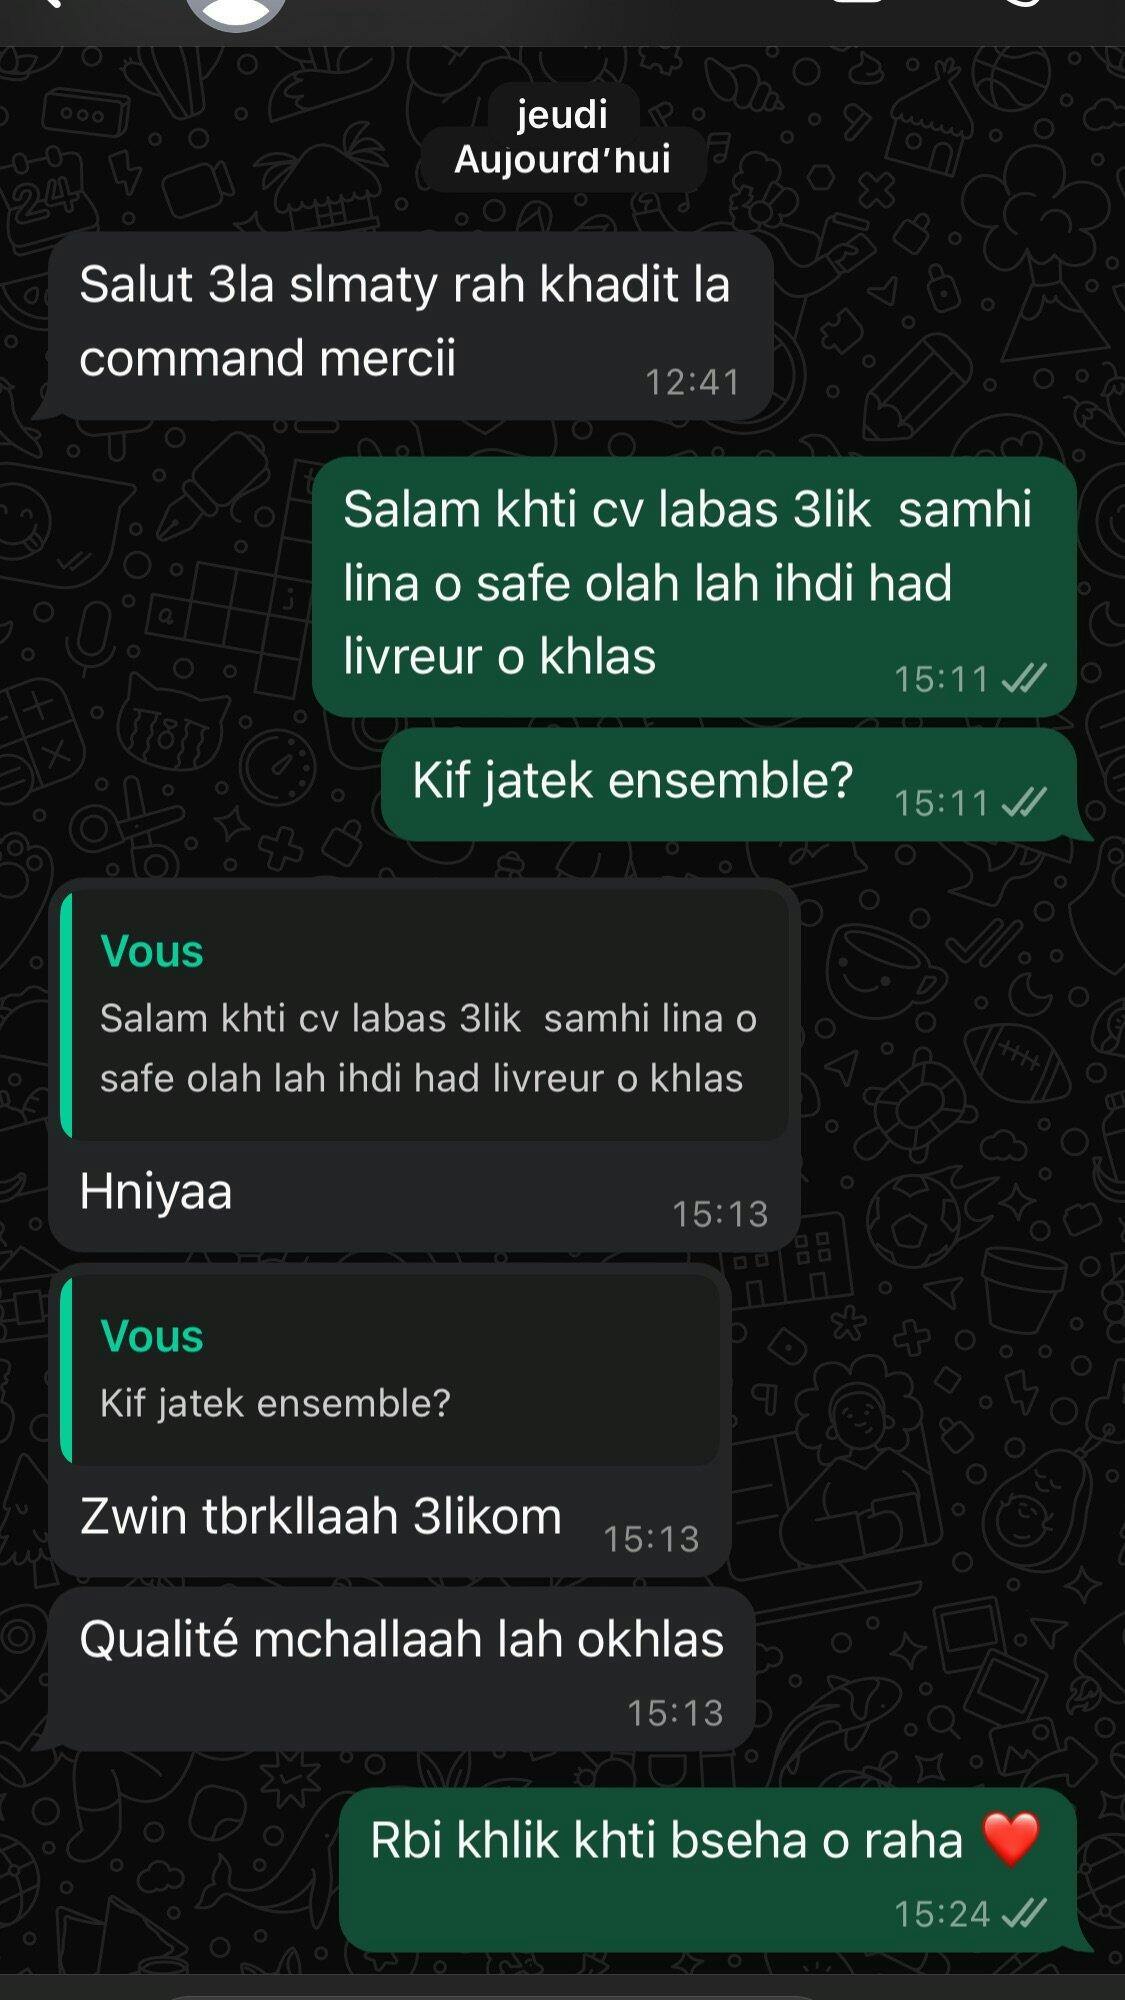Select the 'Qualité mchallaah lah okhlas' message
Screen dimensions: 1125x2000
click(402, 1669)
